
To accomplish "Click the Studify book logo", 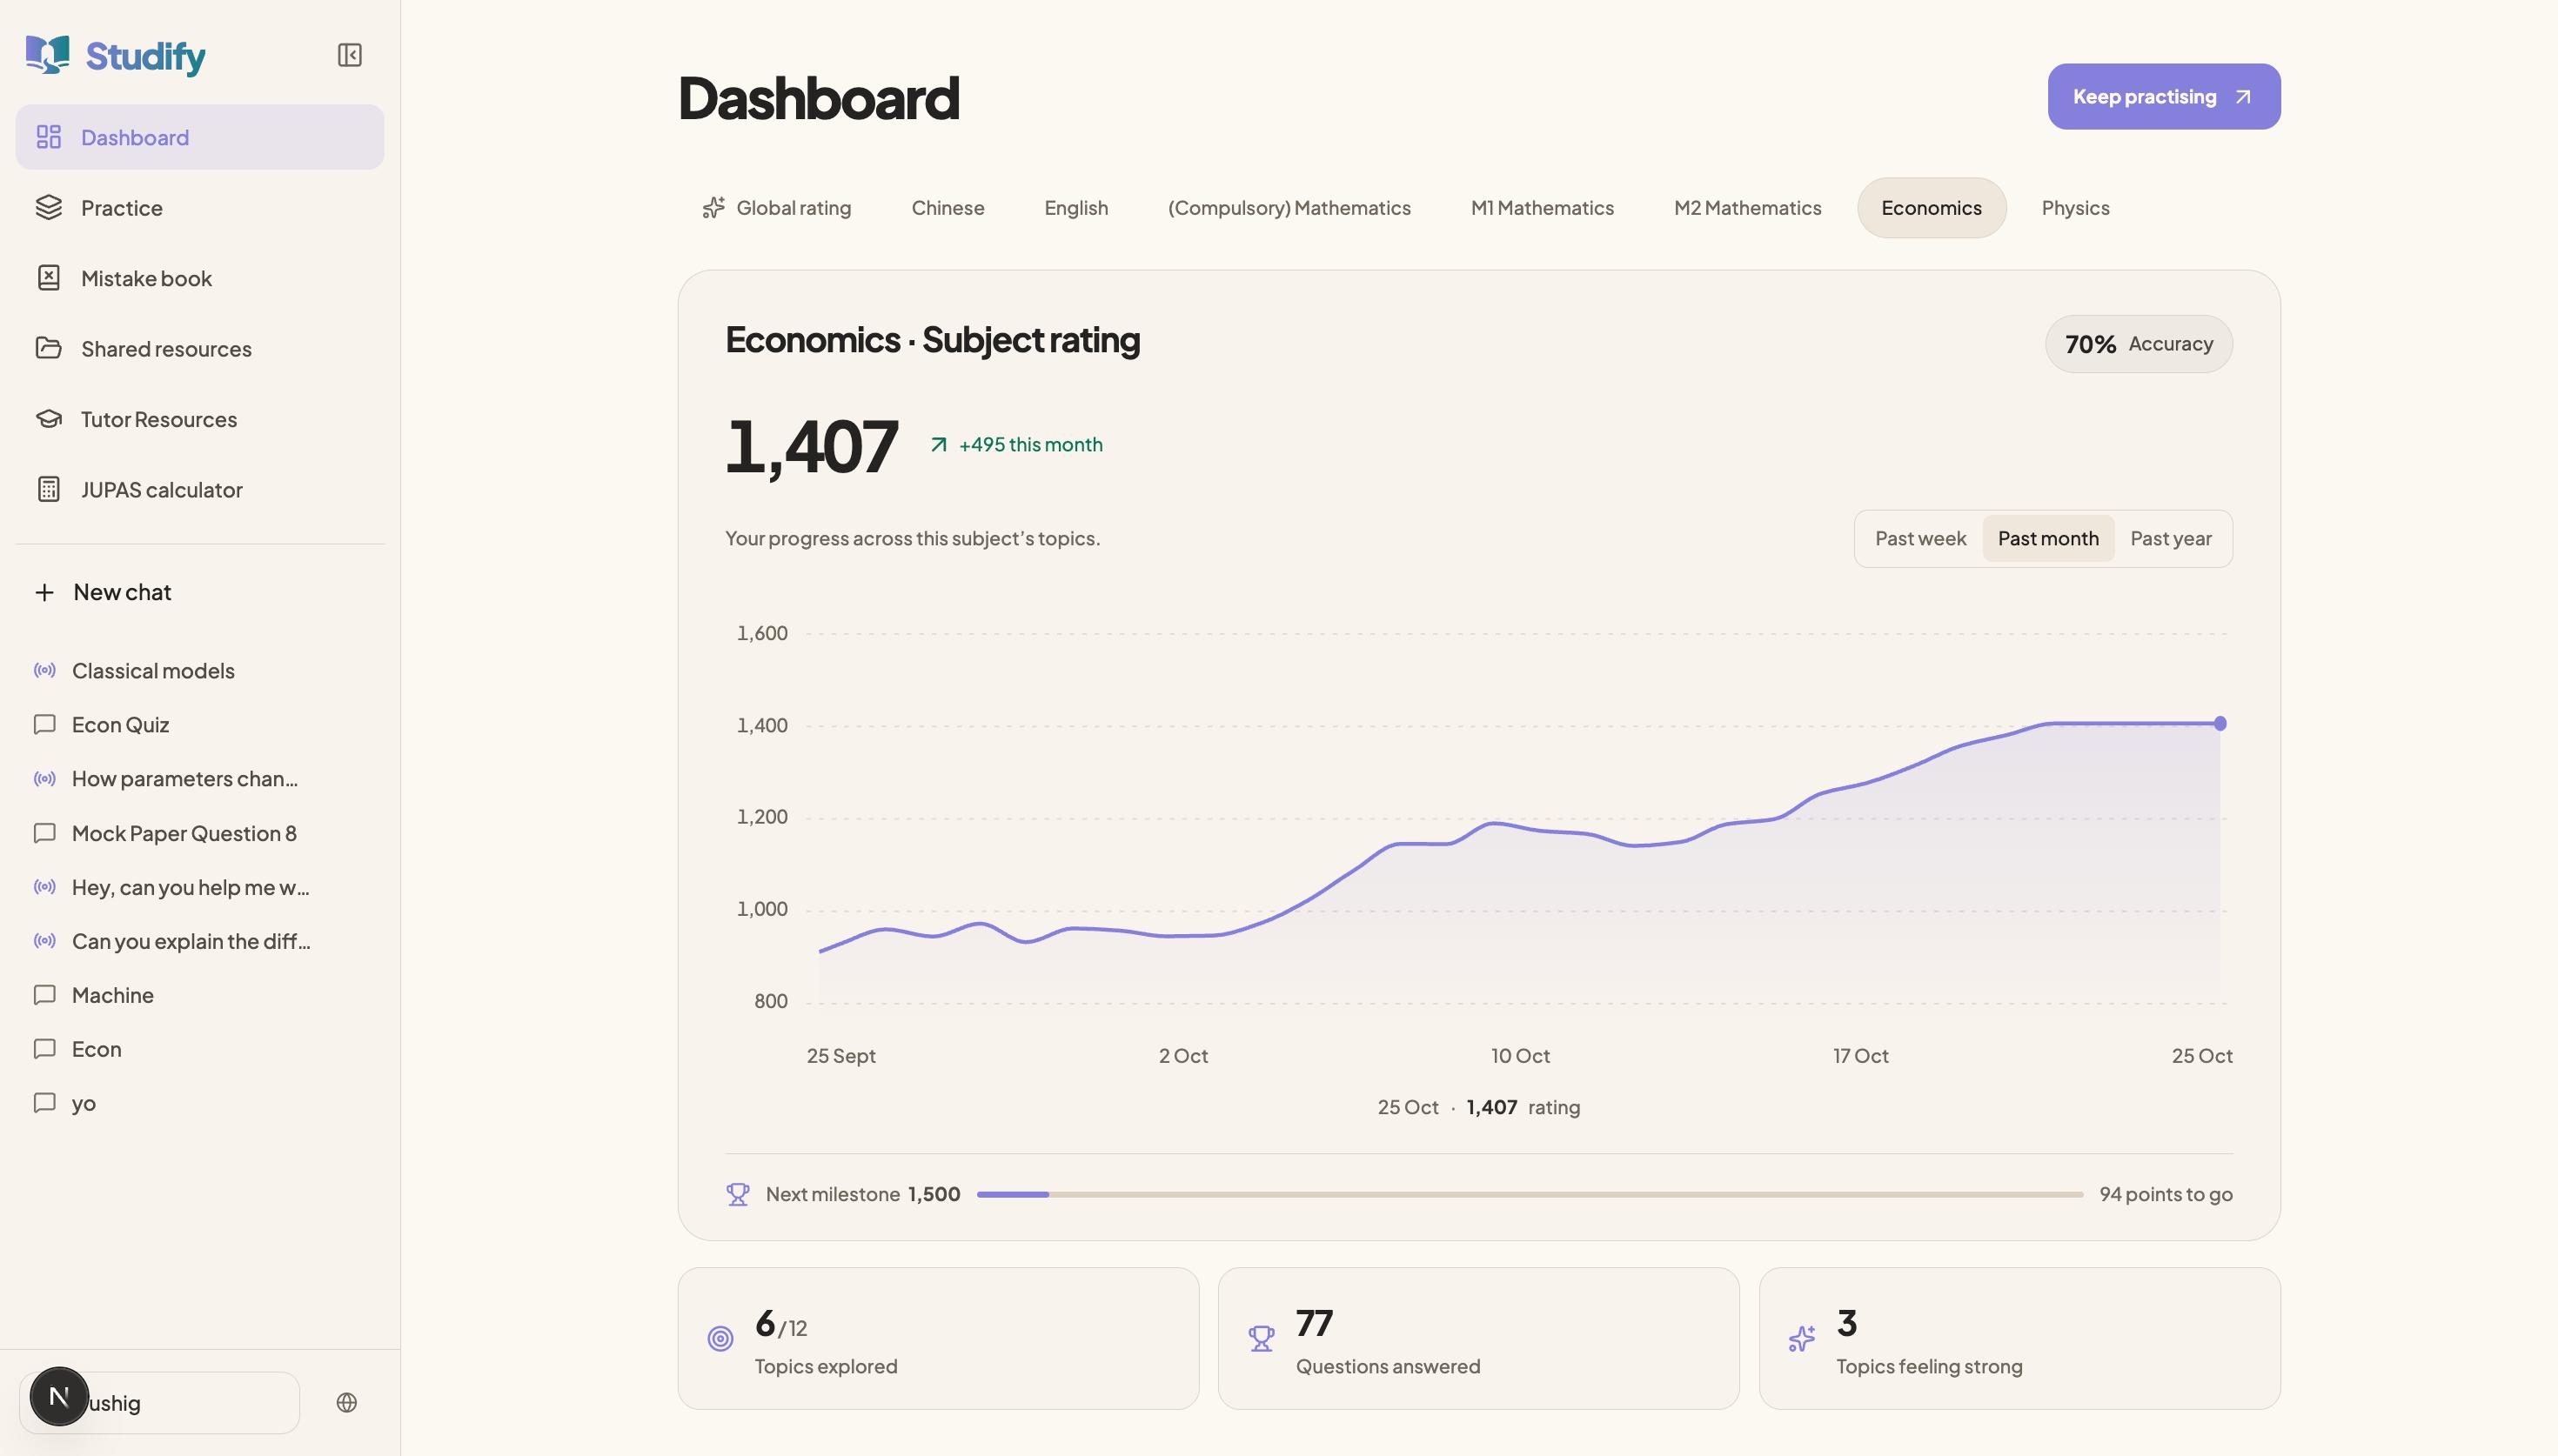I will point(47,55).
